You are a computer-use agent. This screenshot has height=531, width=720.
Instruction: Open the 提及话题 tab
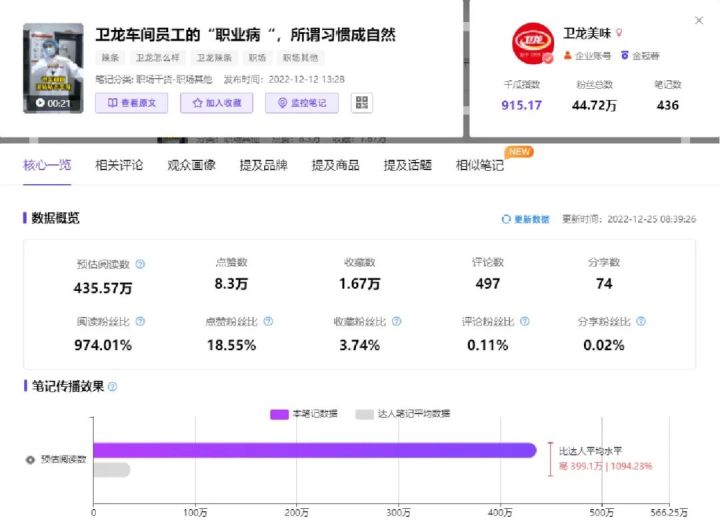tap(407, 165)
